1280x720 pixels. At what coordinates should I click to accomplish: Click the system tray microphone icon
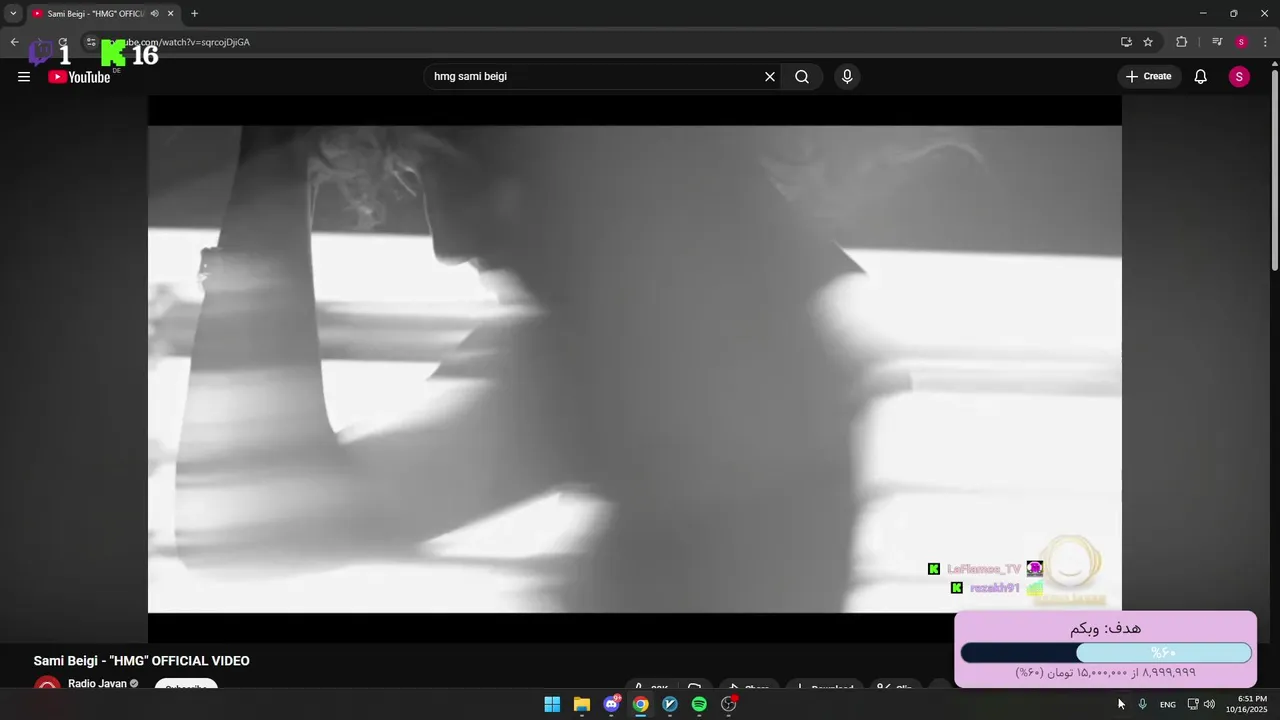(1142, 704)
